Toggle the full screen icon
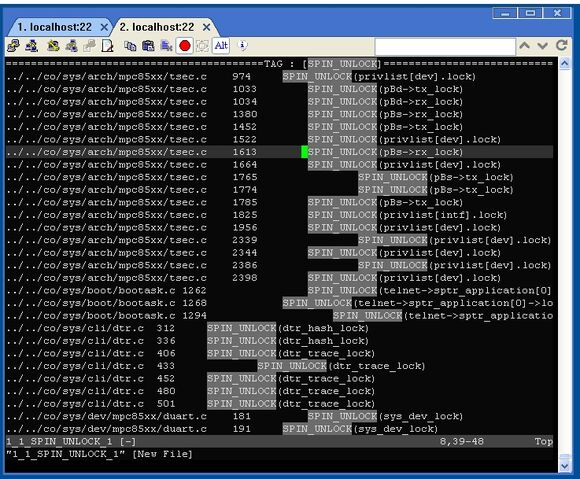 click(202, 46)
